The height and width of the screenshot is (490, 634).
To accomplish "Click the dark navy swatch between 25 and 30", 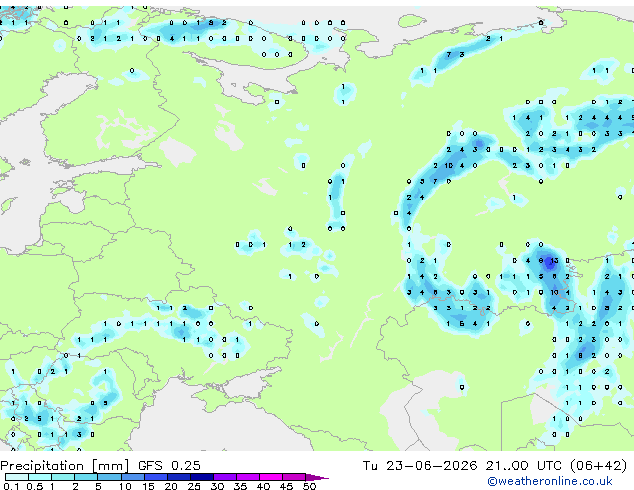I will (x=201, y=477).
